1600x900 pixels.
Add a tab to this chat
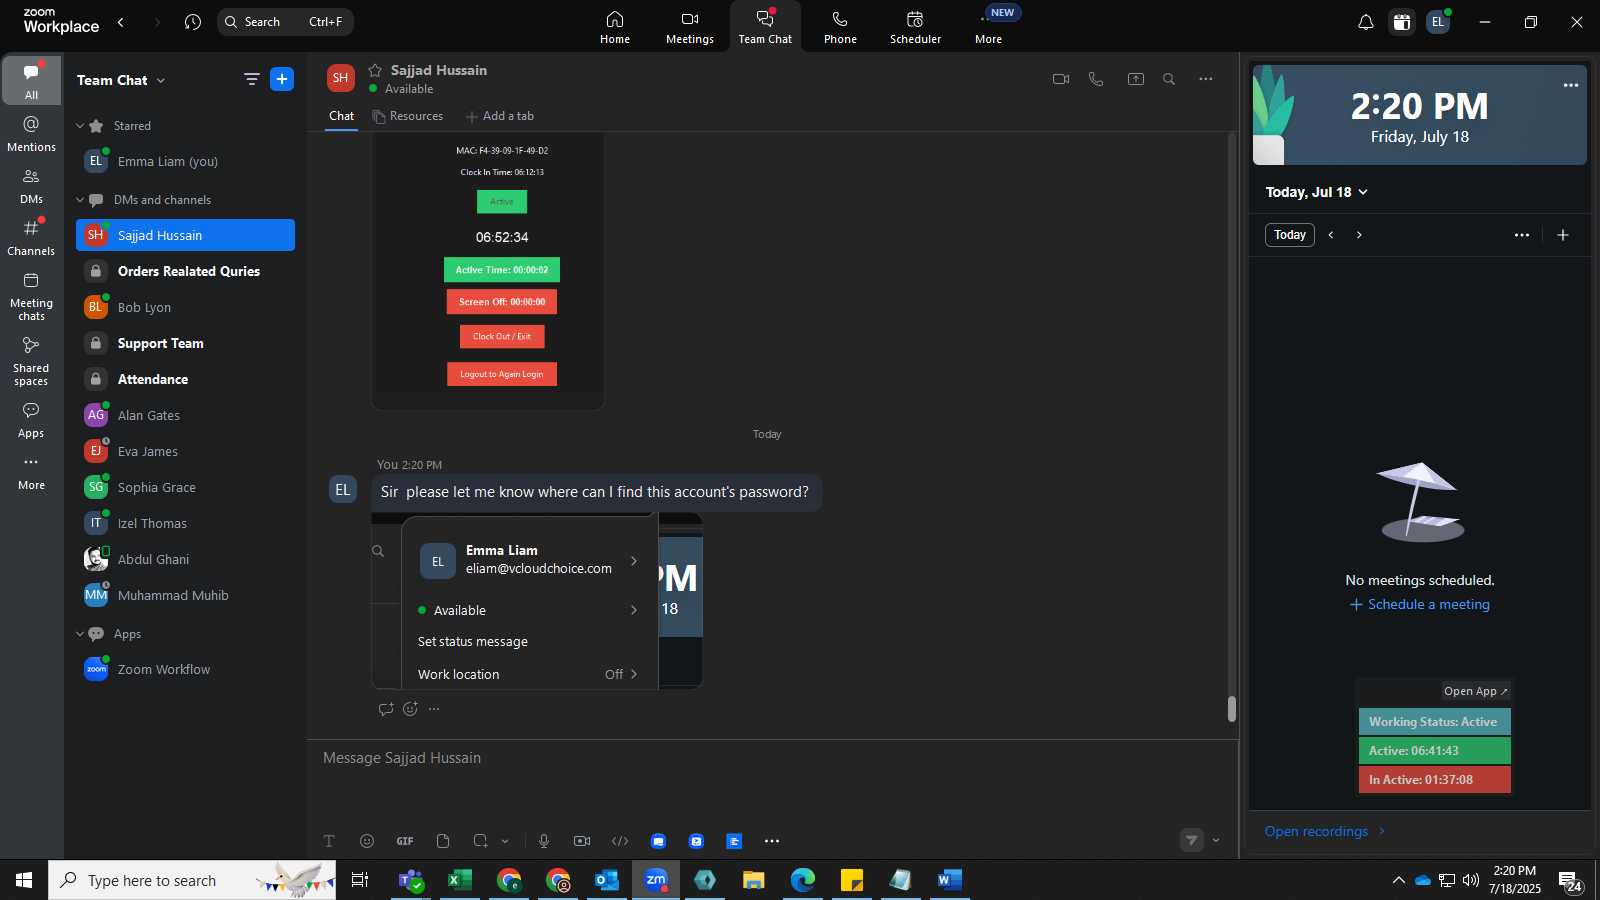[x=500, y=116]
